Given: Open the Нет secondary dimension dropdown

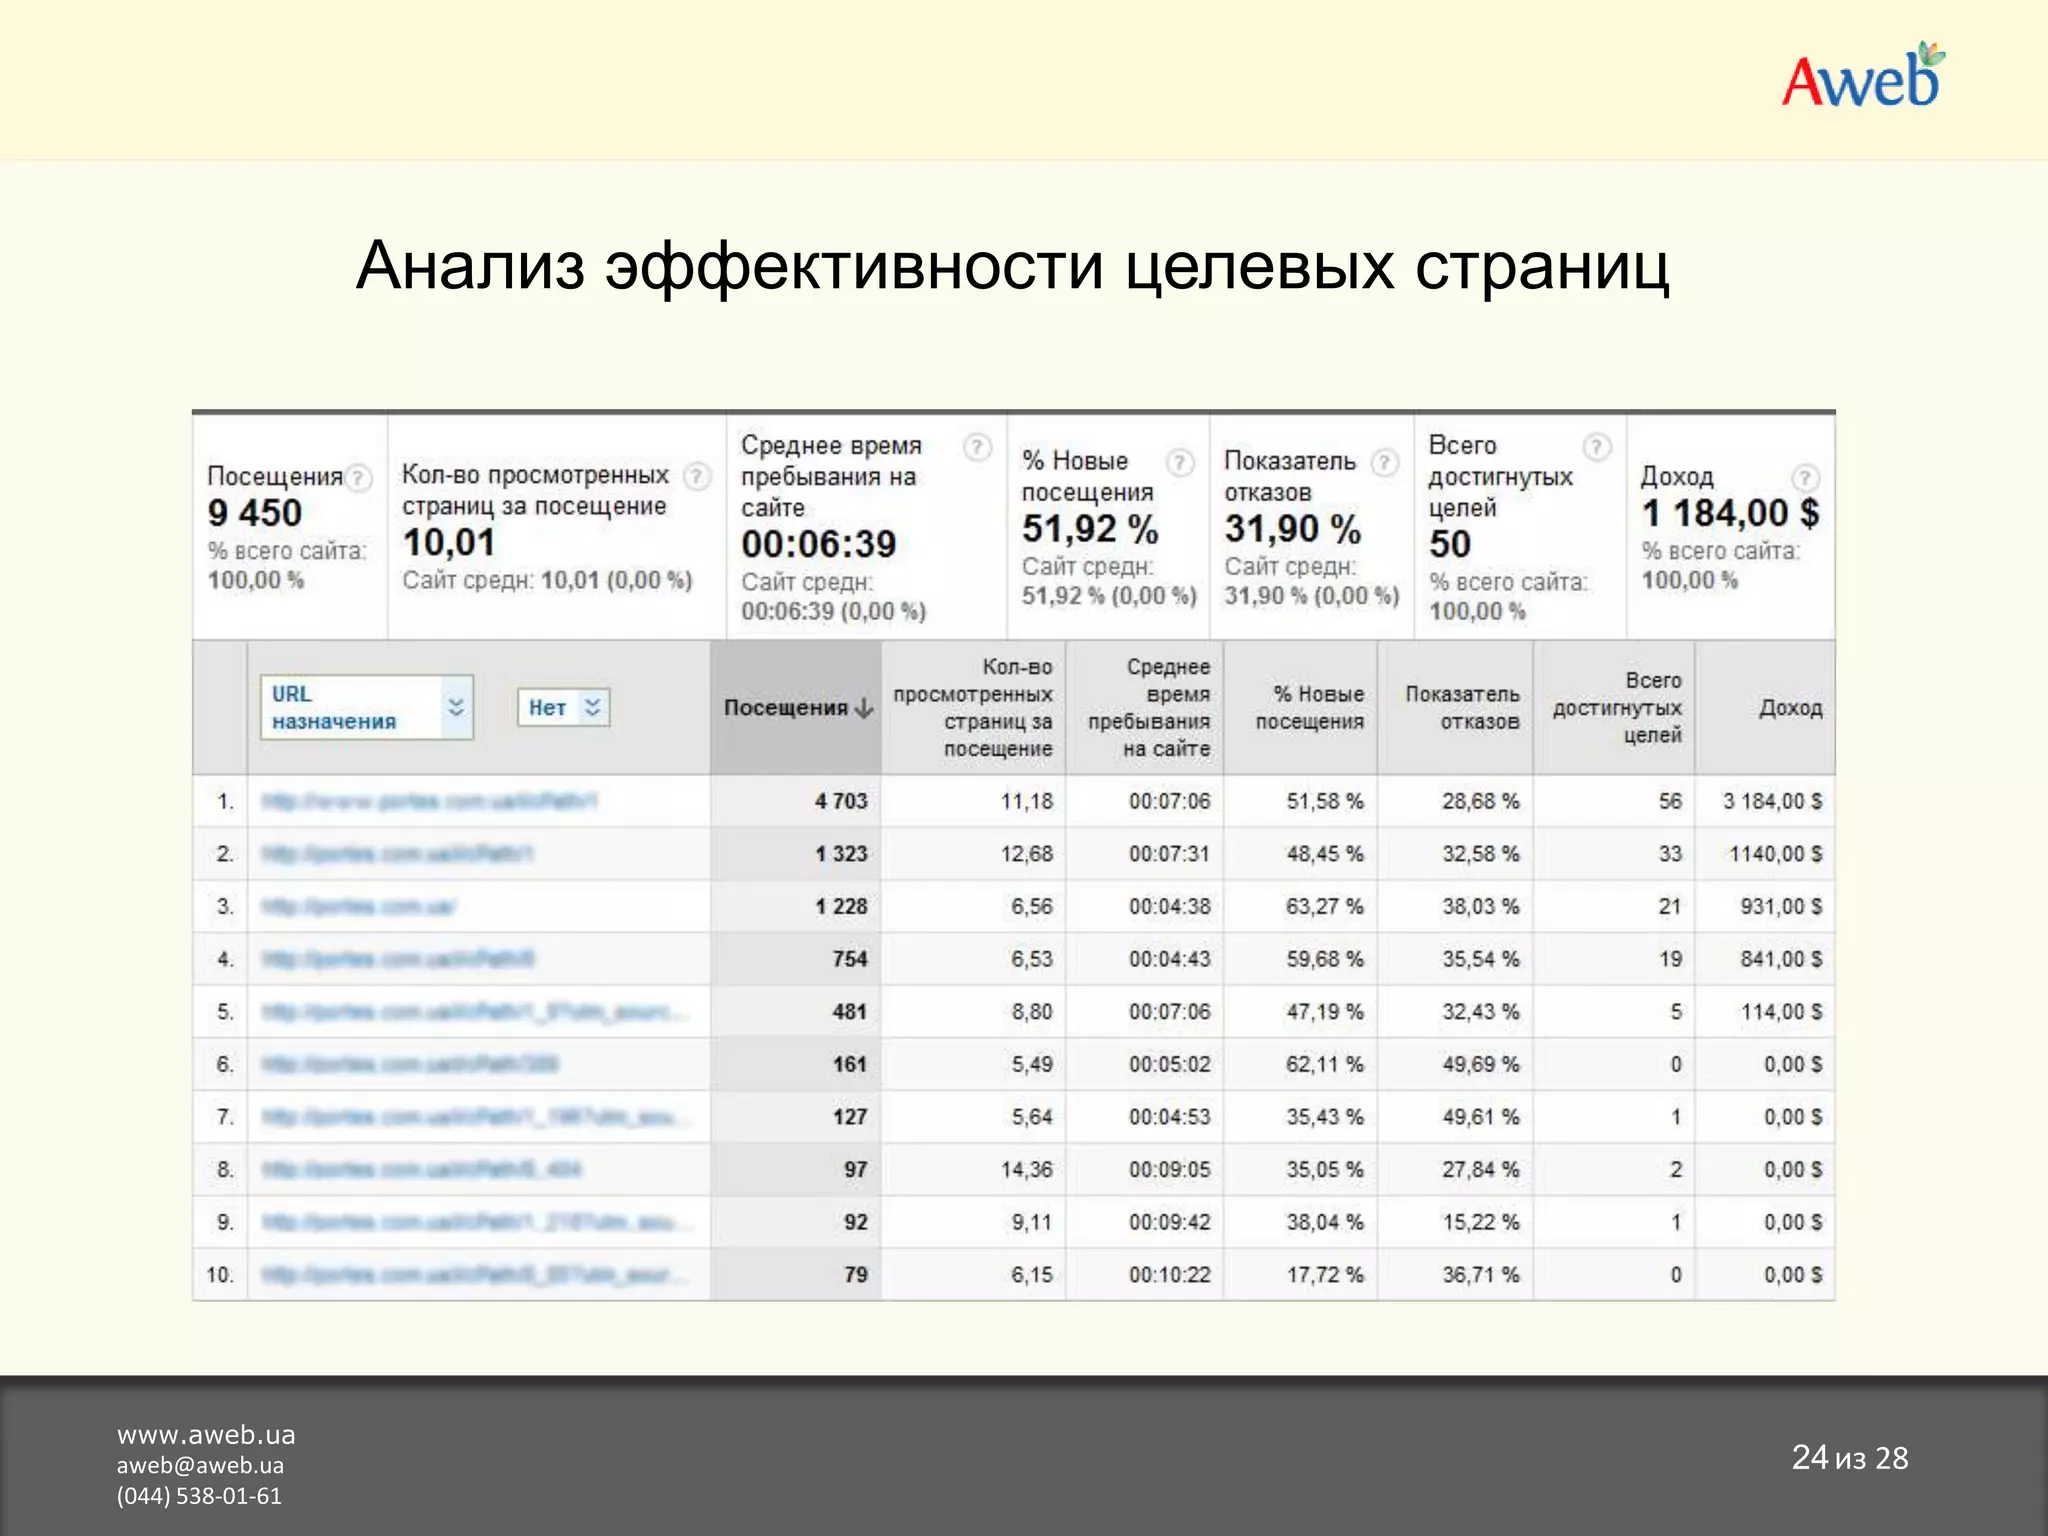Looking at the screenshot, I should click(x=564, y=708).
